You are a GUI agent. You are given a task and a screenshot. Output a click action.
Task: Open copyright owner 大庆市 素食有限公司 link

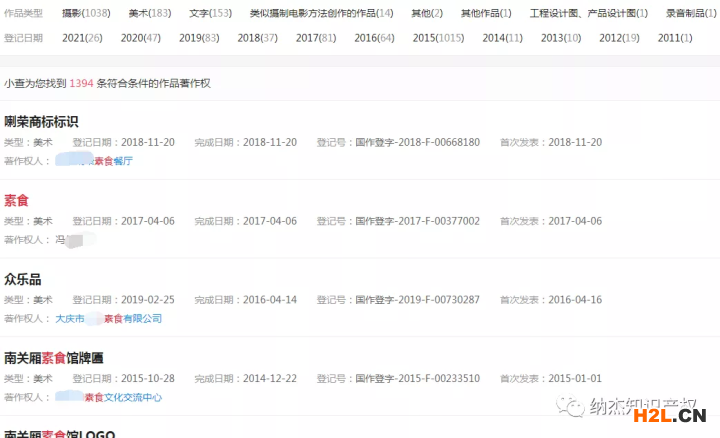(x=108, y=319)
